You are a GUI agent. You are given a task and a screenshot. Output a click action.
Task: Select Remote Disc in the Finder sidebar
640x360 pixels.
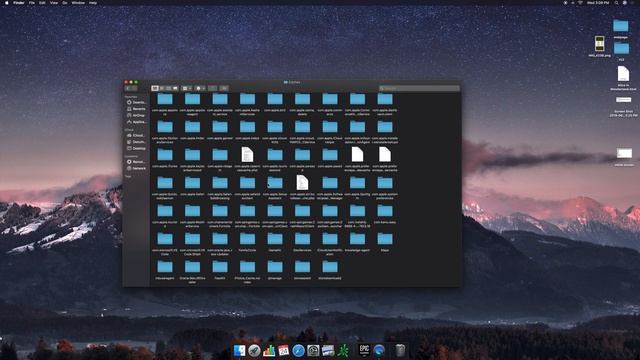[136, 162]
